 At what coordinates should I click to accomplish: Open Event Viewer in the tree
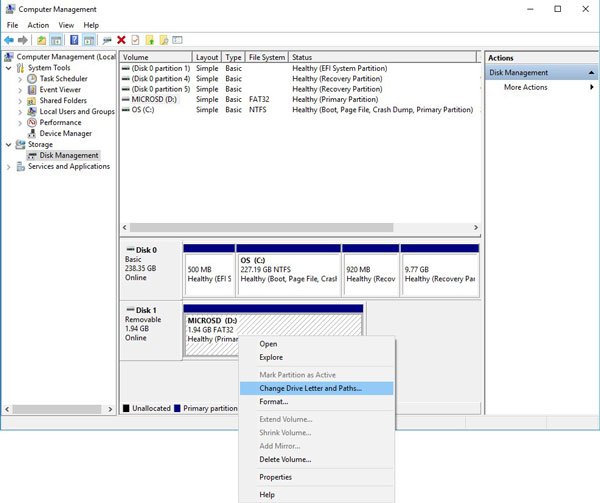[62, 89]
